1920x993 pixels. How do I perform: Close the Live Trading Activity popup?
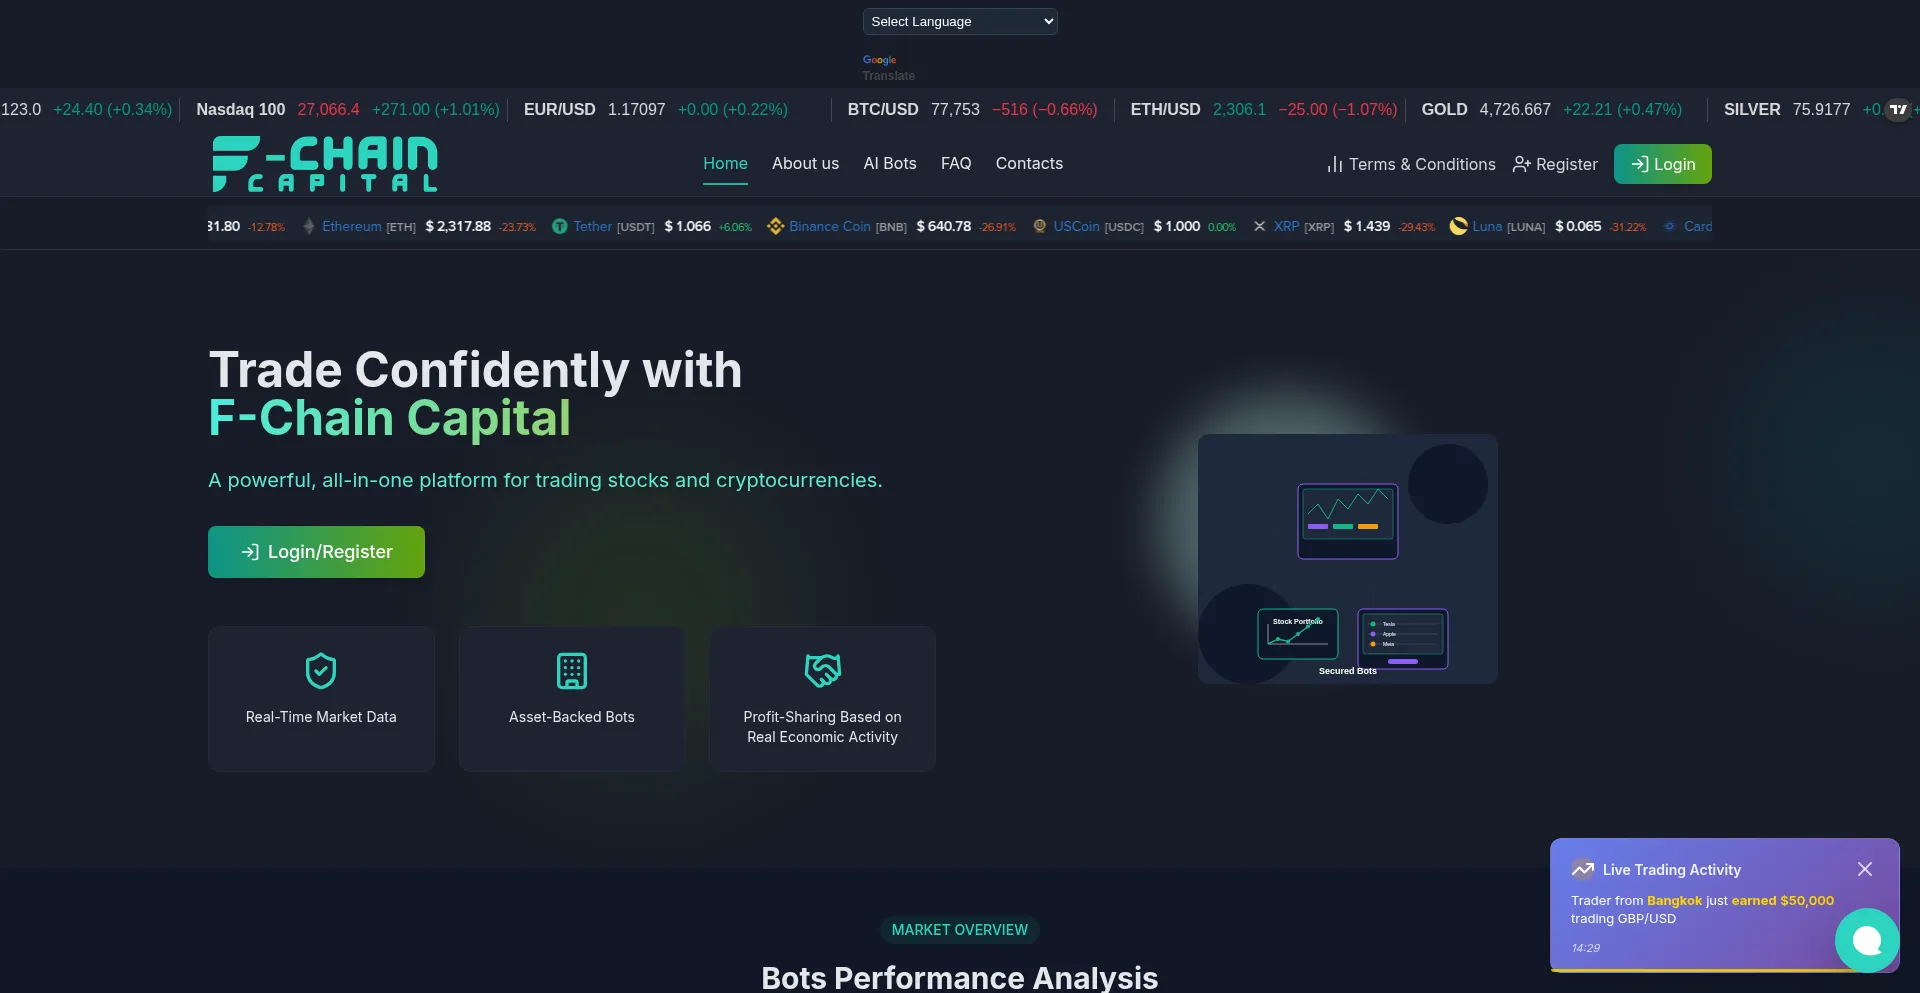tap(1865, 869)
